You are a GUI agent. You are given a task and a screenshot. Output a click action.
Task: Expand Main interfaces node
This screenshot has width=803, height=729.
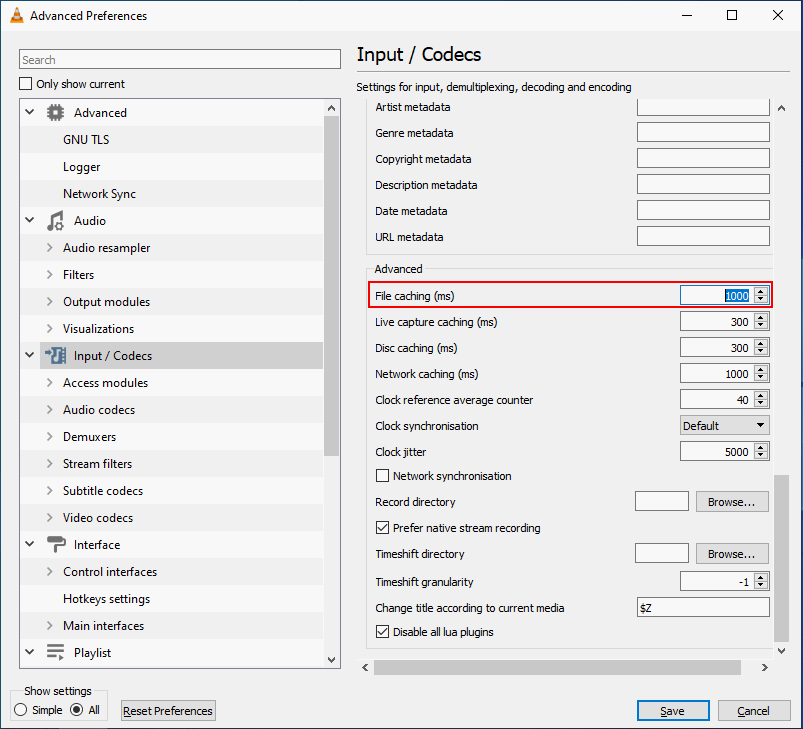[x=50, y=626]
